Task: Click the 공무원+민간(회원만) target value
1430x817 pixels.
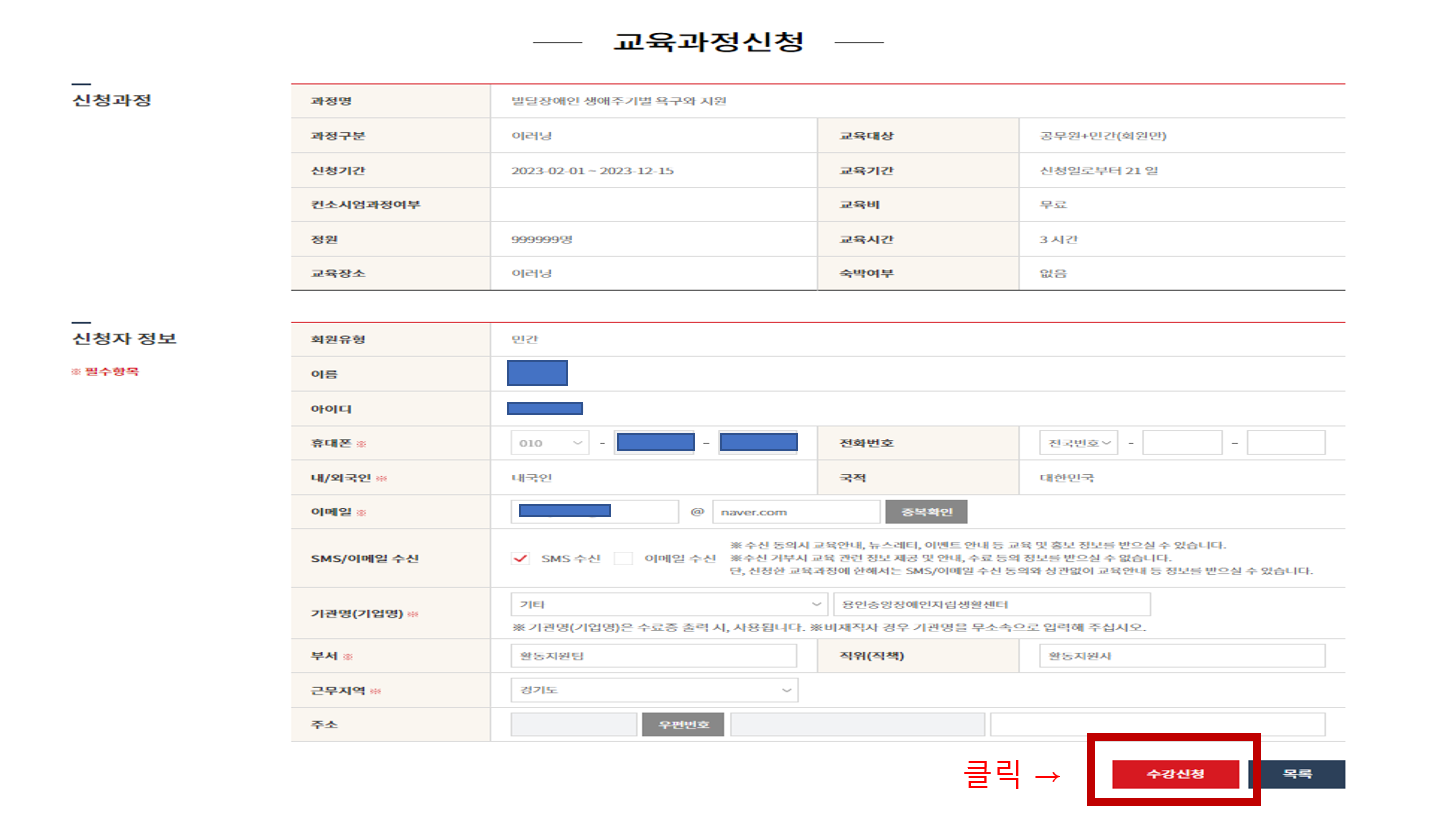Action: (1103, 135)
